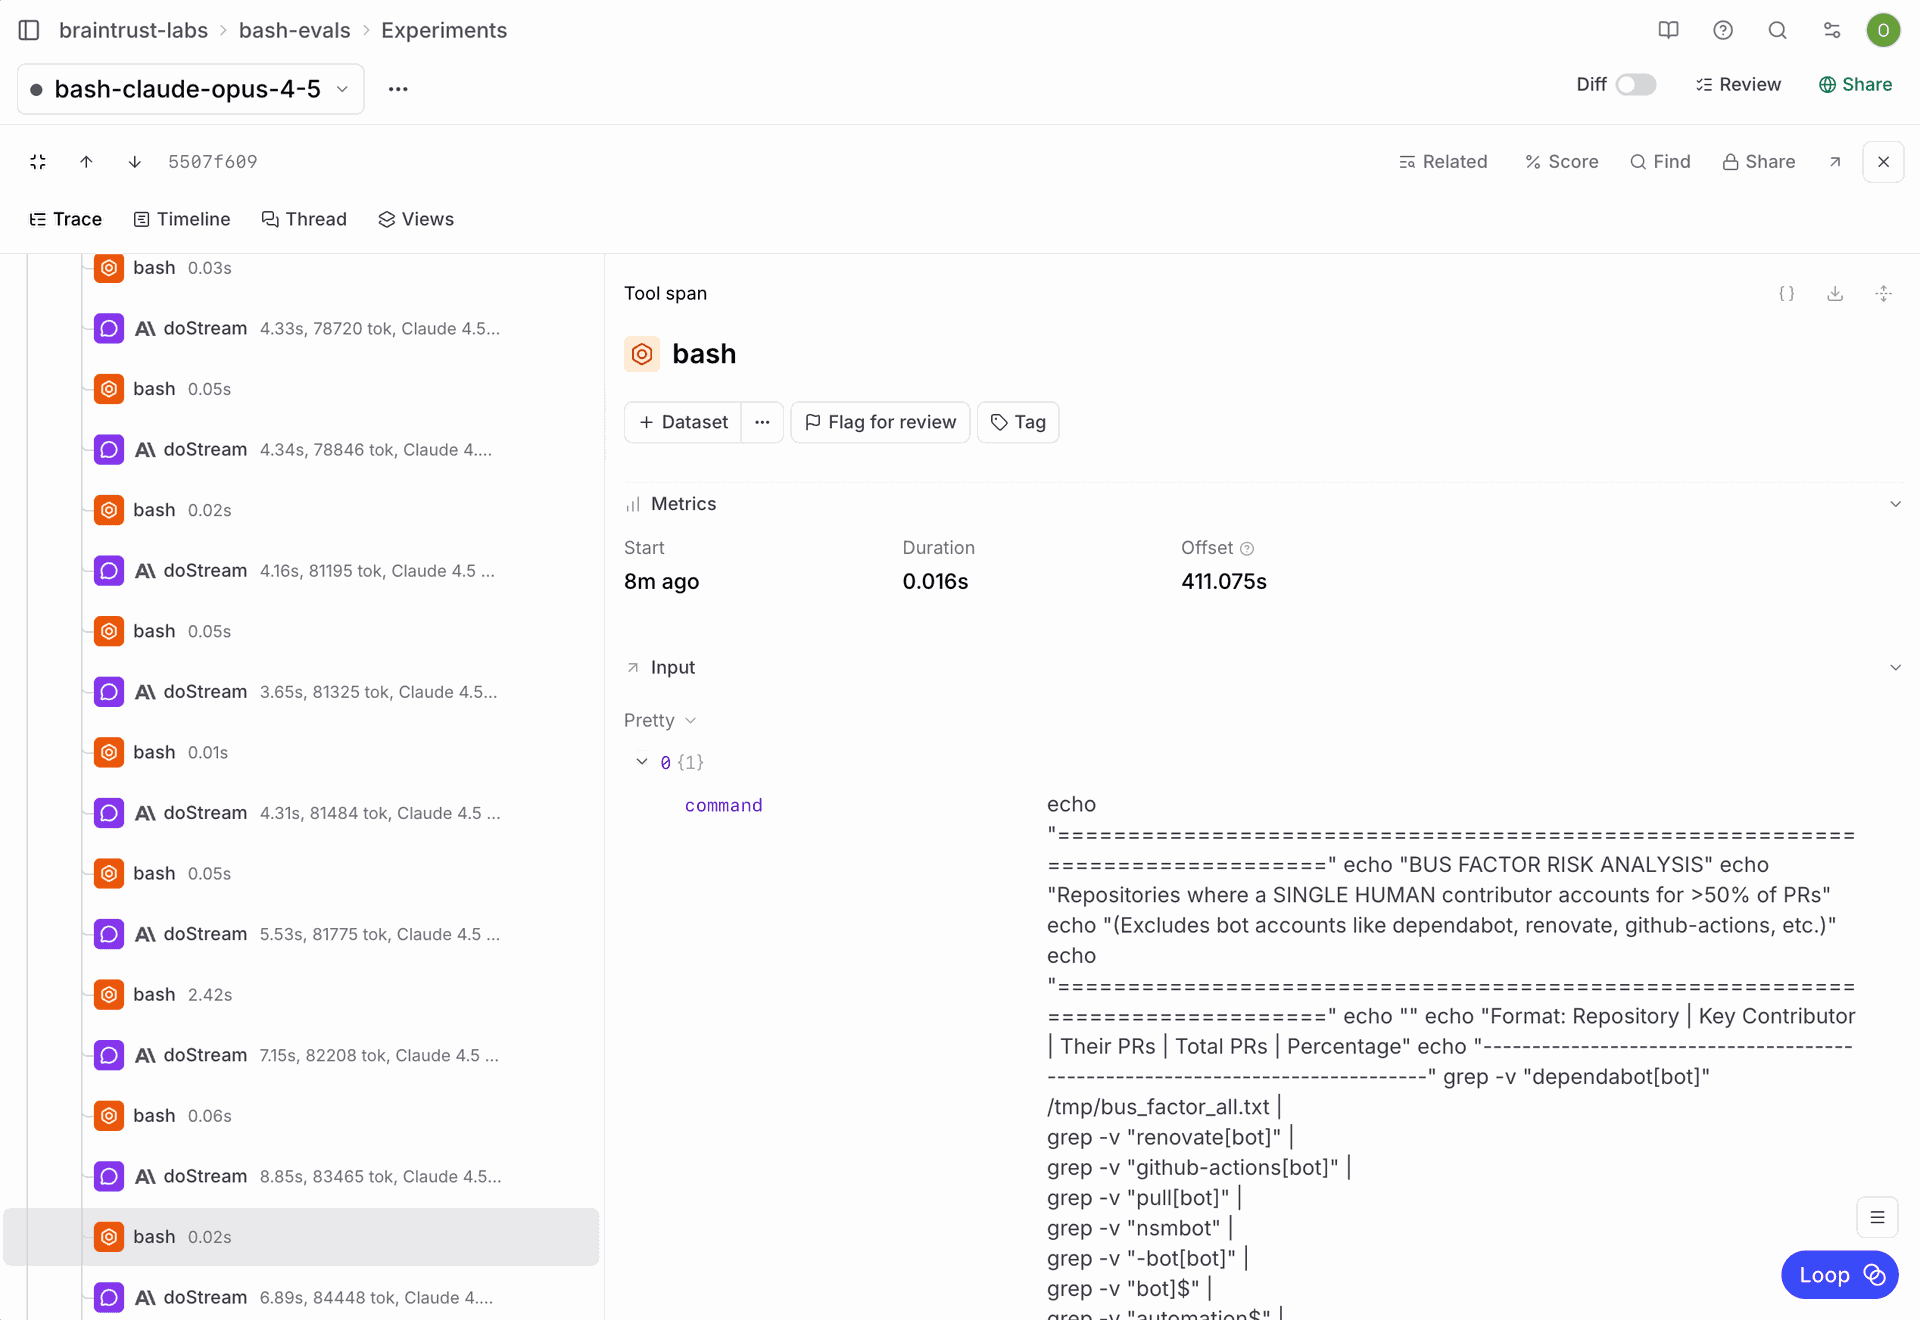1920x1320 pixels.
Task: Toggle the sidebar panel icon
Action: pos(29,30)
